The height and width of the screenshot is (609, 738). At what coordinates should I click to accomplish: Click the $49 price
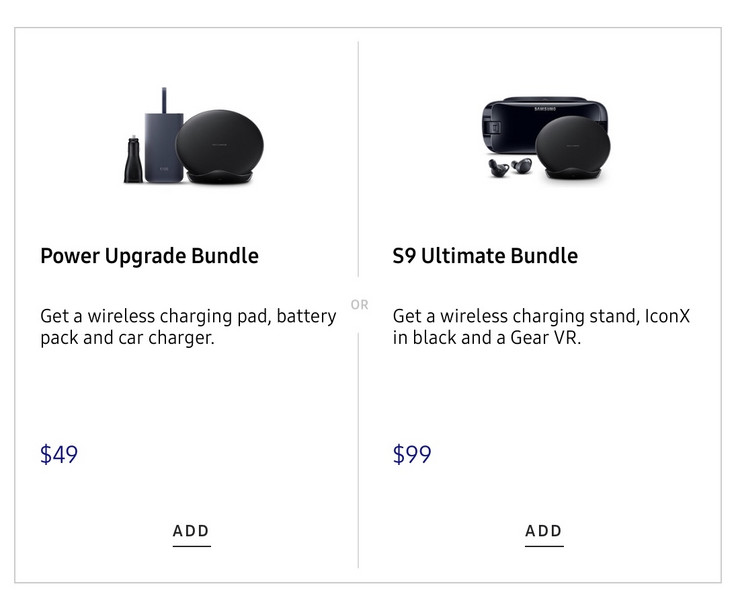(59, 454)
